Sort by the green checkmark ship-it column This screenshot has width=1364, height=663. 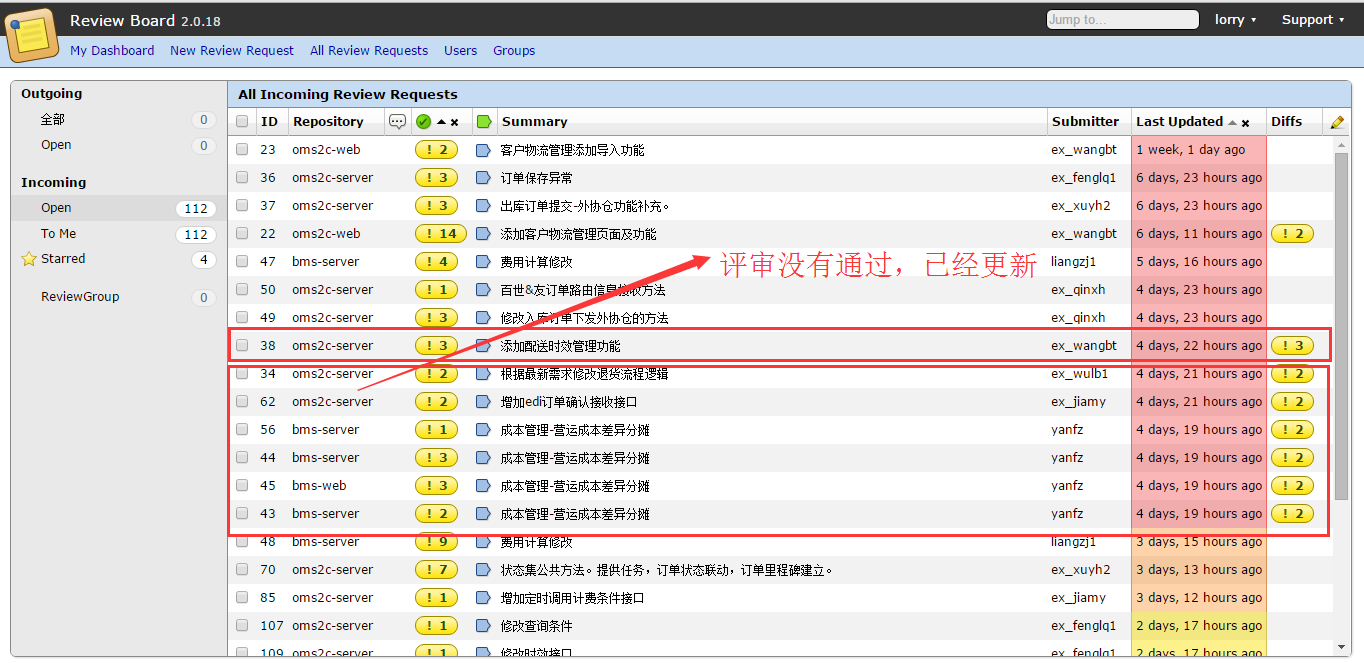[423, 121]
